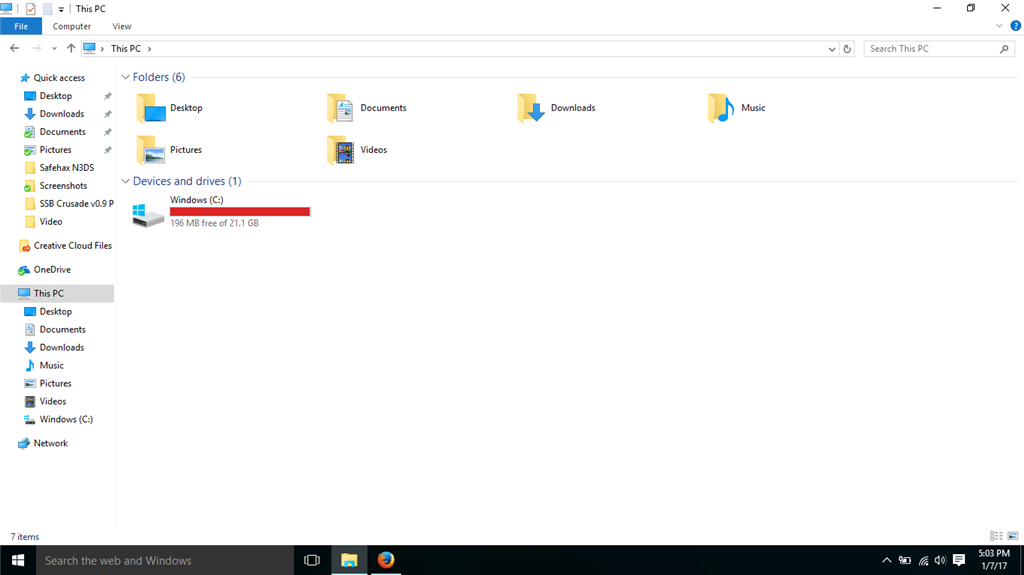Click the File Explorer taskbar icon
This screenshot has width=1024, height=575.
pos(349,561)
